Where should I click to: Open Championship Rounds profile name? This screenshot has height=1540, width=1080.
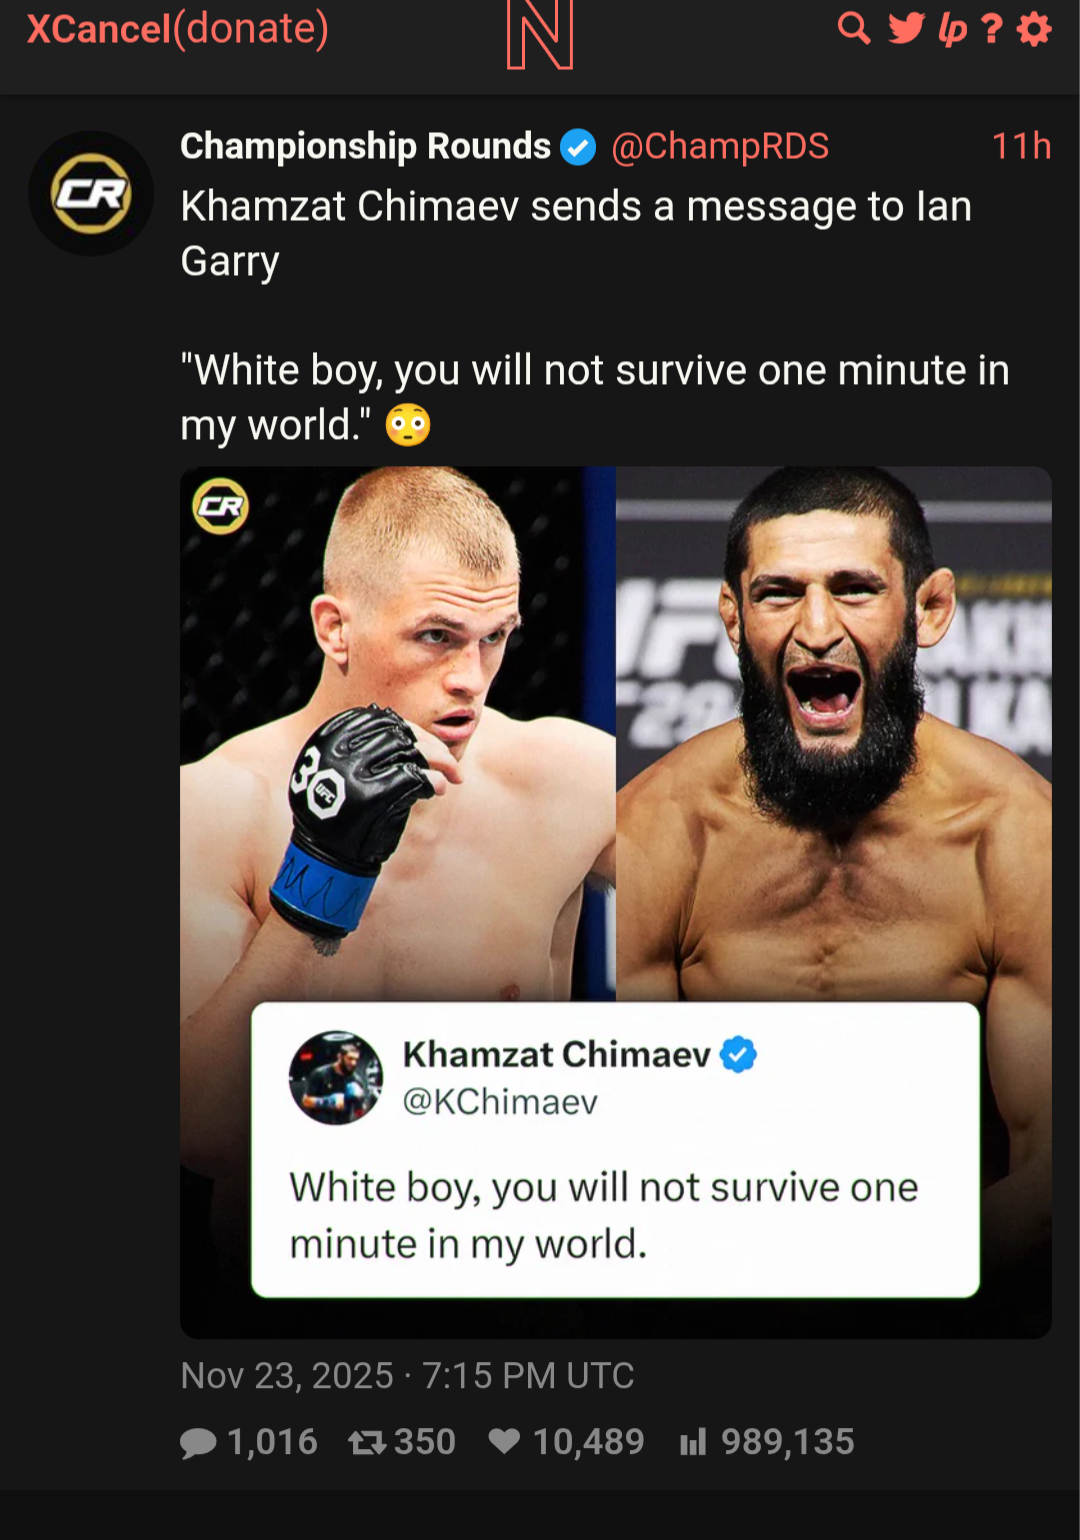365,146
